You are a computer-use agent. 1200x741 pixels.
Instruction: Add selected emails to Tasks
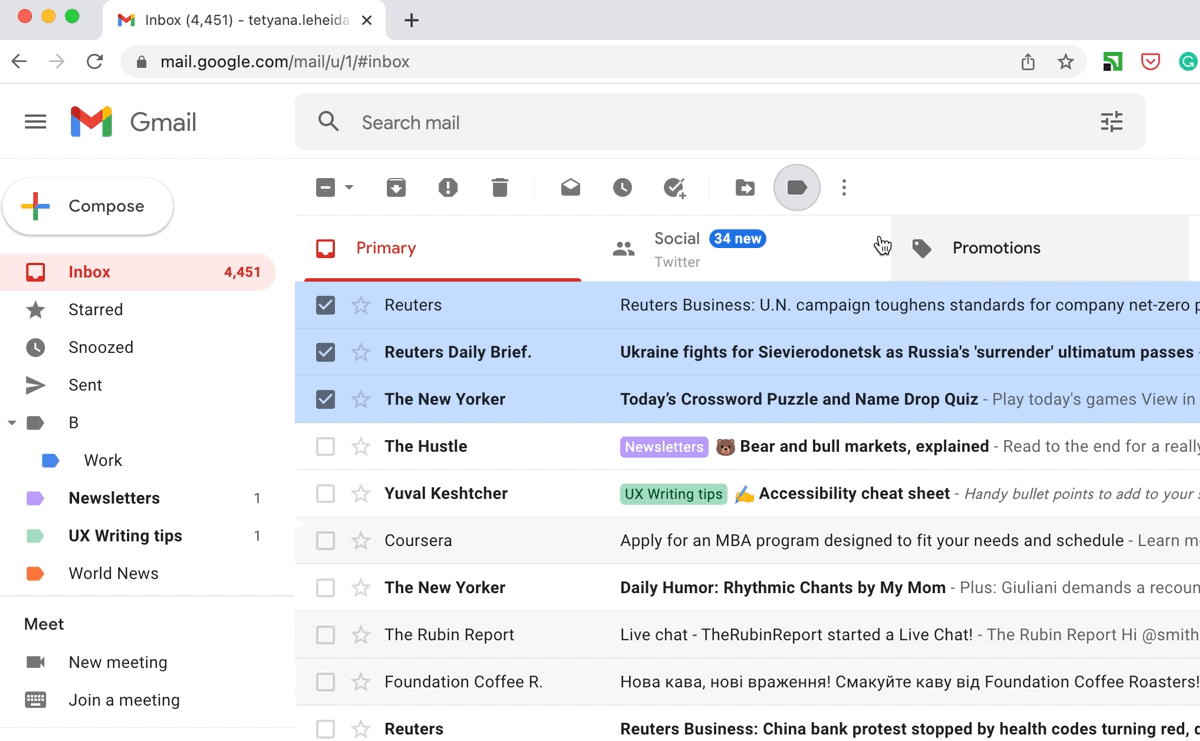(675, 188)
